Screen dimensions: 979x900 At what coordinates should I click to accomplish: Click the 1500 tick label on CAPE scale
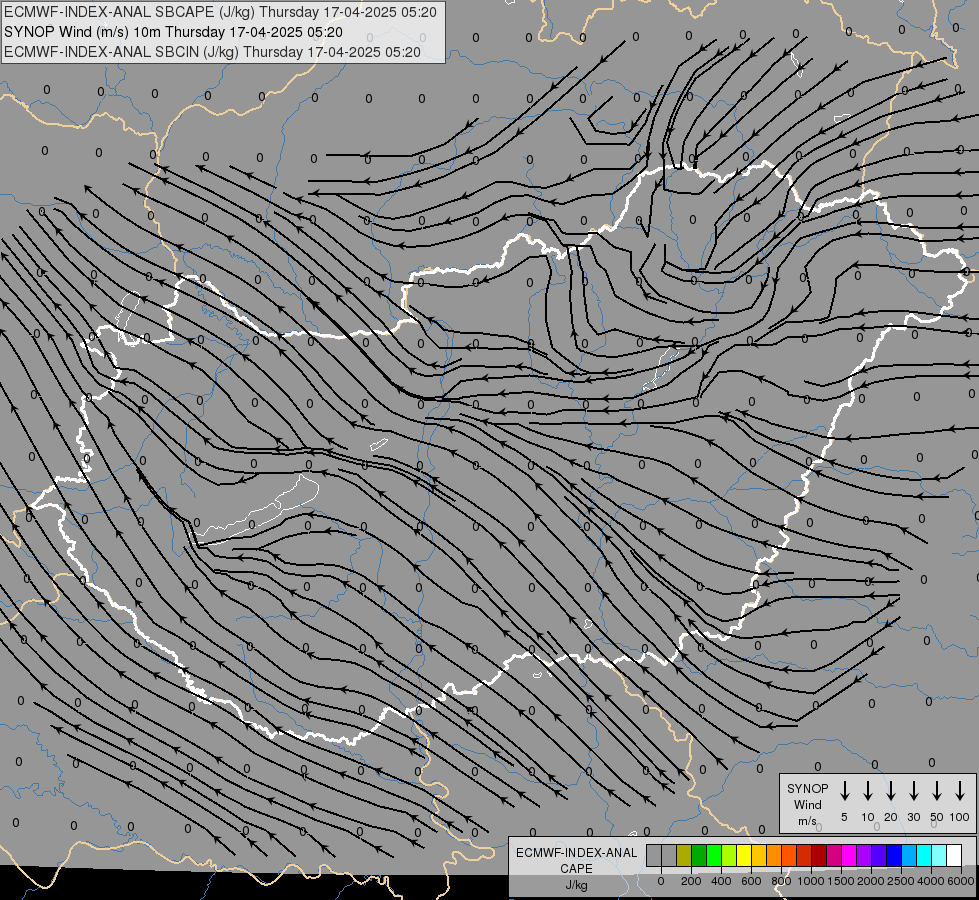[841, 881]
